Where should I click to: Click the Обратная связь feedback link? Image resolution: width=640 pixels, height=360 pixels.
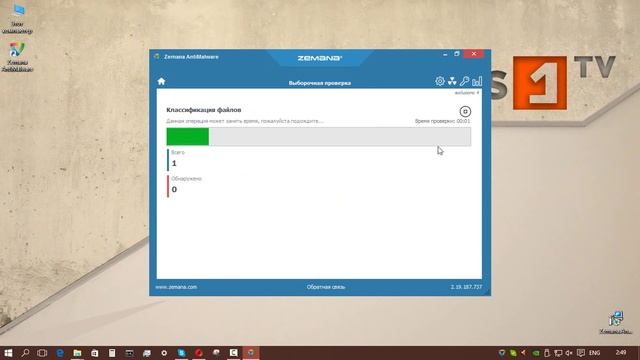[x=326, y=287]
